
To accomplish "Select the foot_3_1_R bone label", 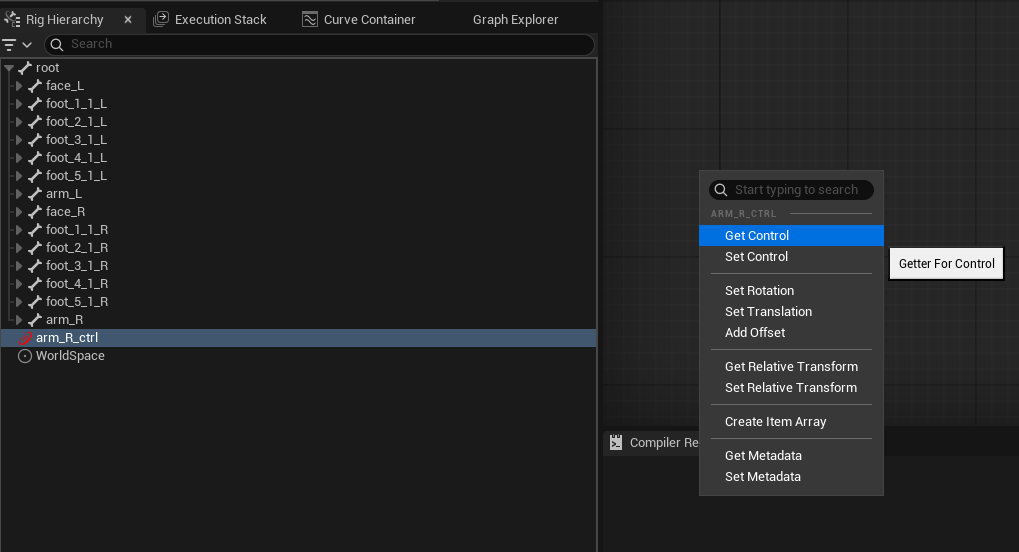I will [77, 266].
